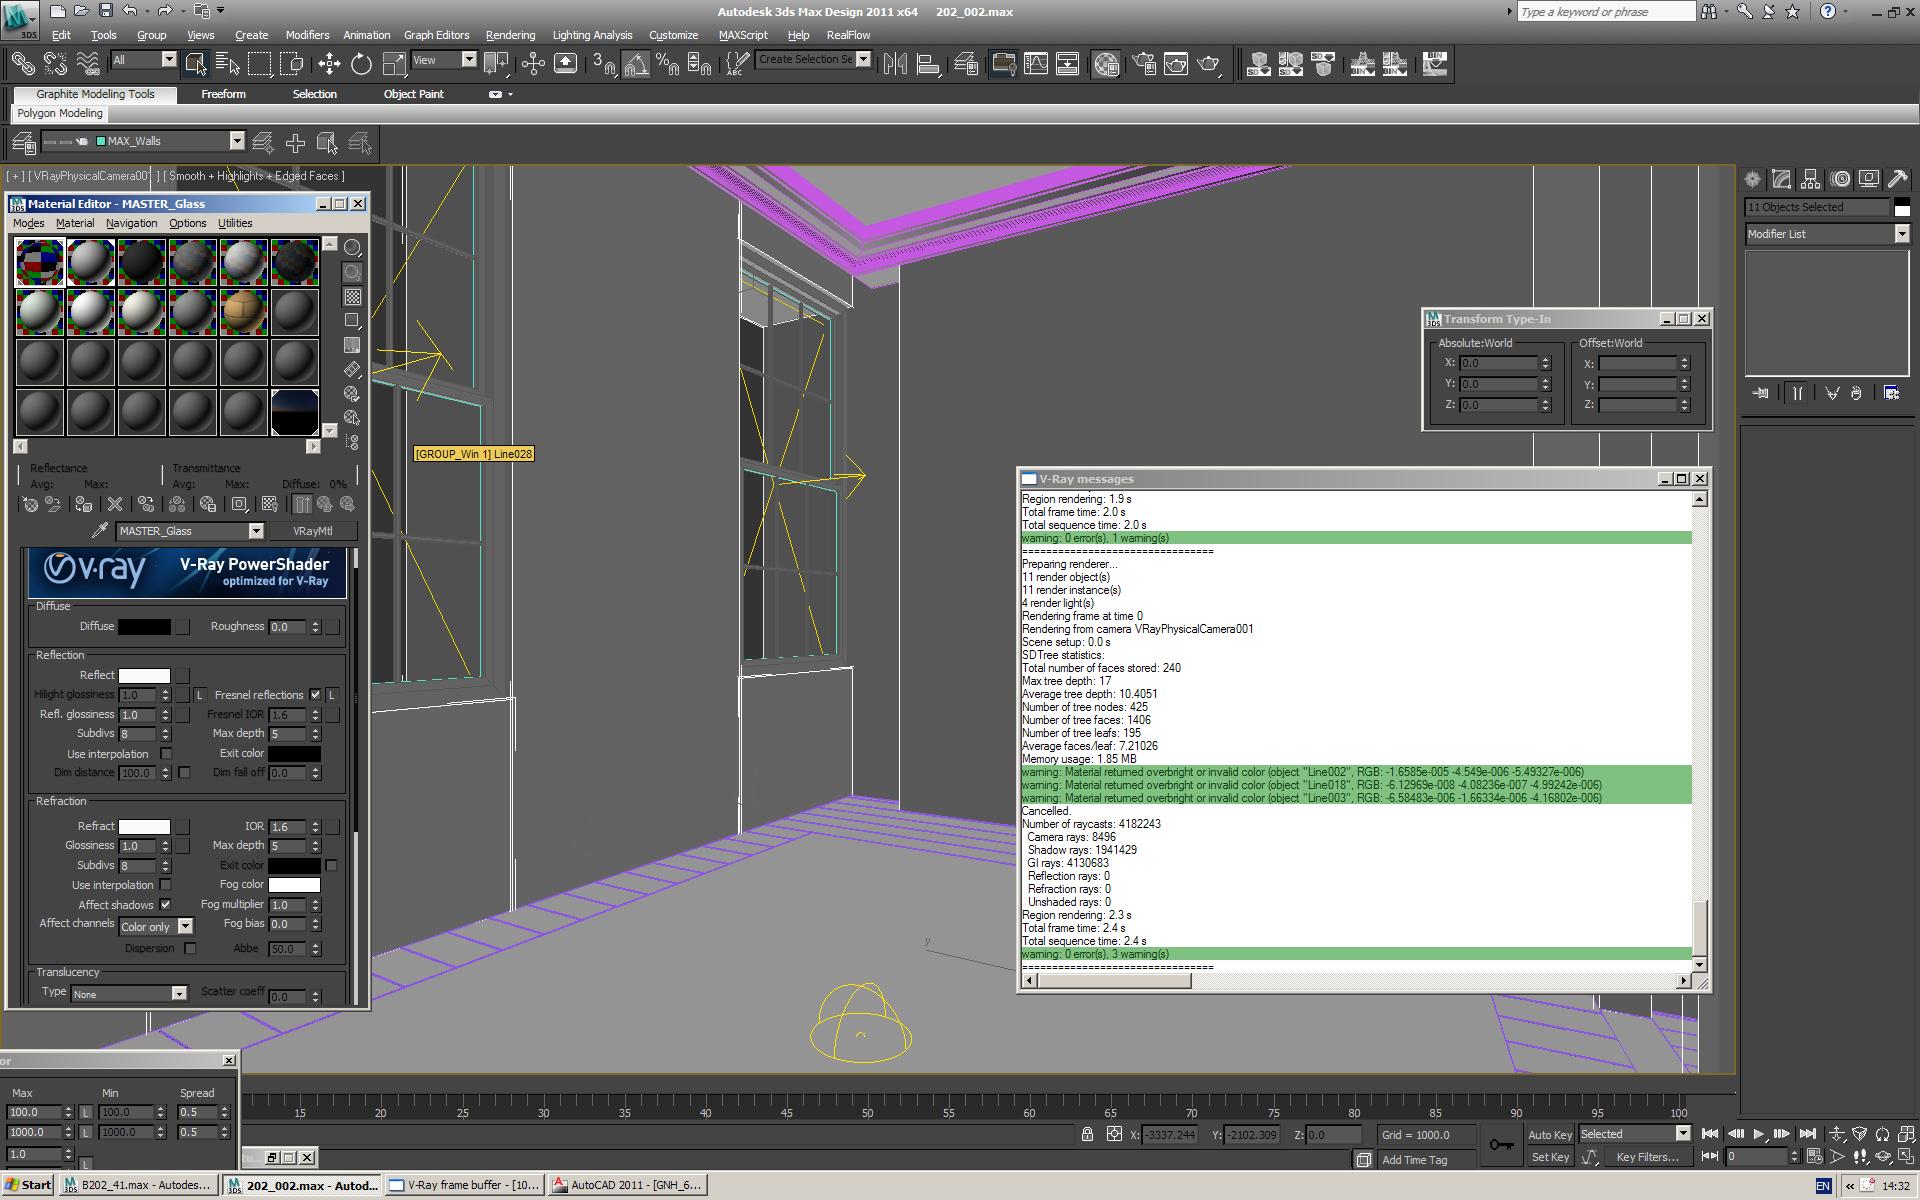
Task: Toggle Refraction Exit color checkbox
Action: 331,865
